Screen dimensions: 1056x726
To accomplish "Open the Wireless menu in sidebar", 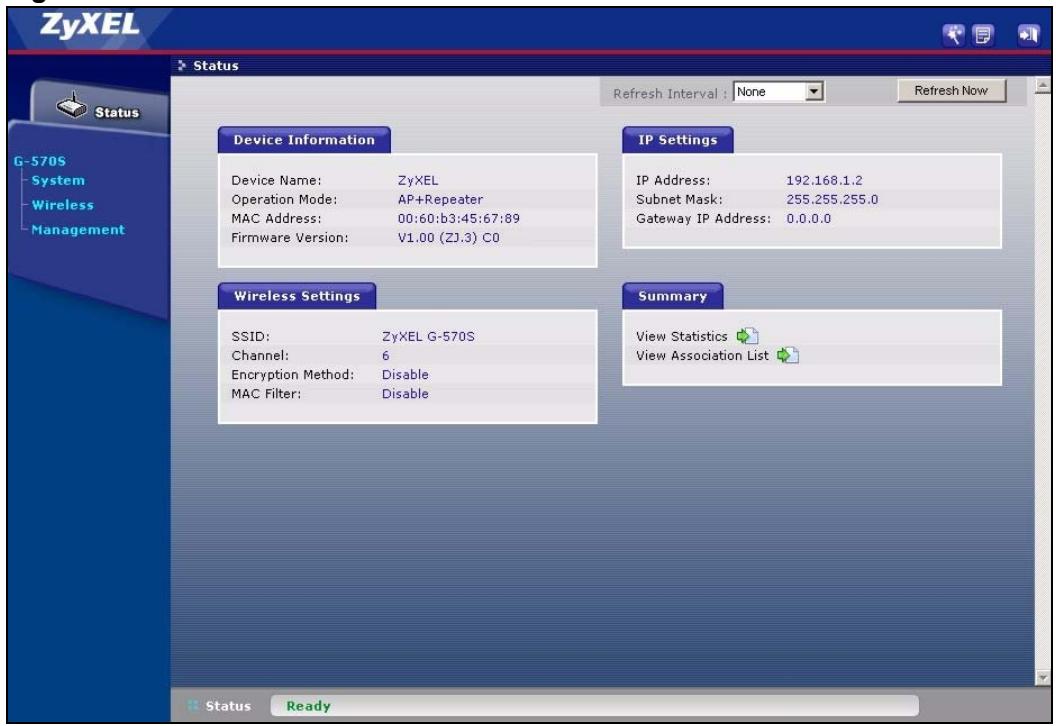I will [x=63, y=205].
